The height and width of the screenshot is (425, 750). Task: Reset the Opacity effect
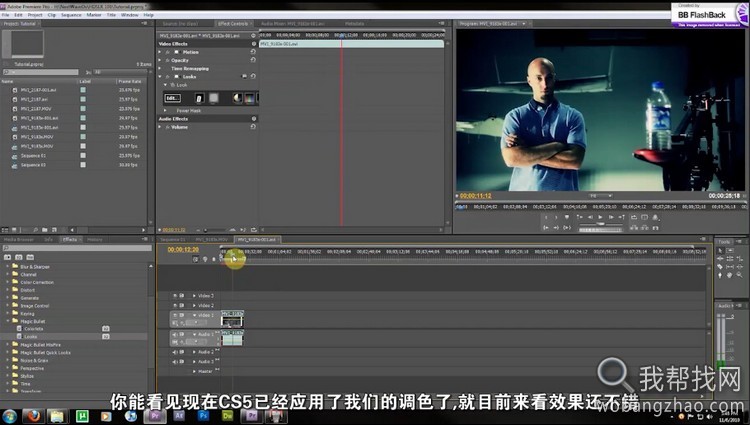pos(253,60)
